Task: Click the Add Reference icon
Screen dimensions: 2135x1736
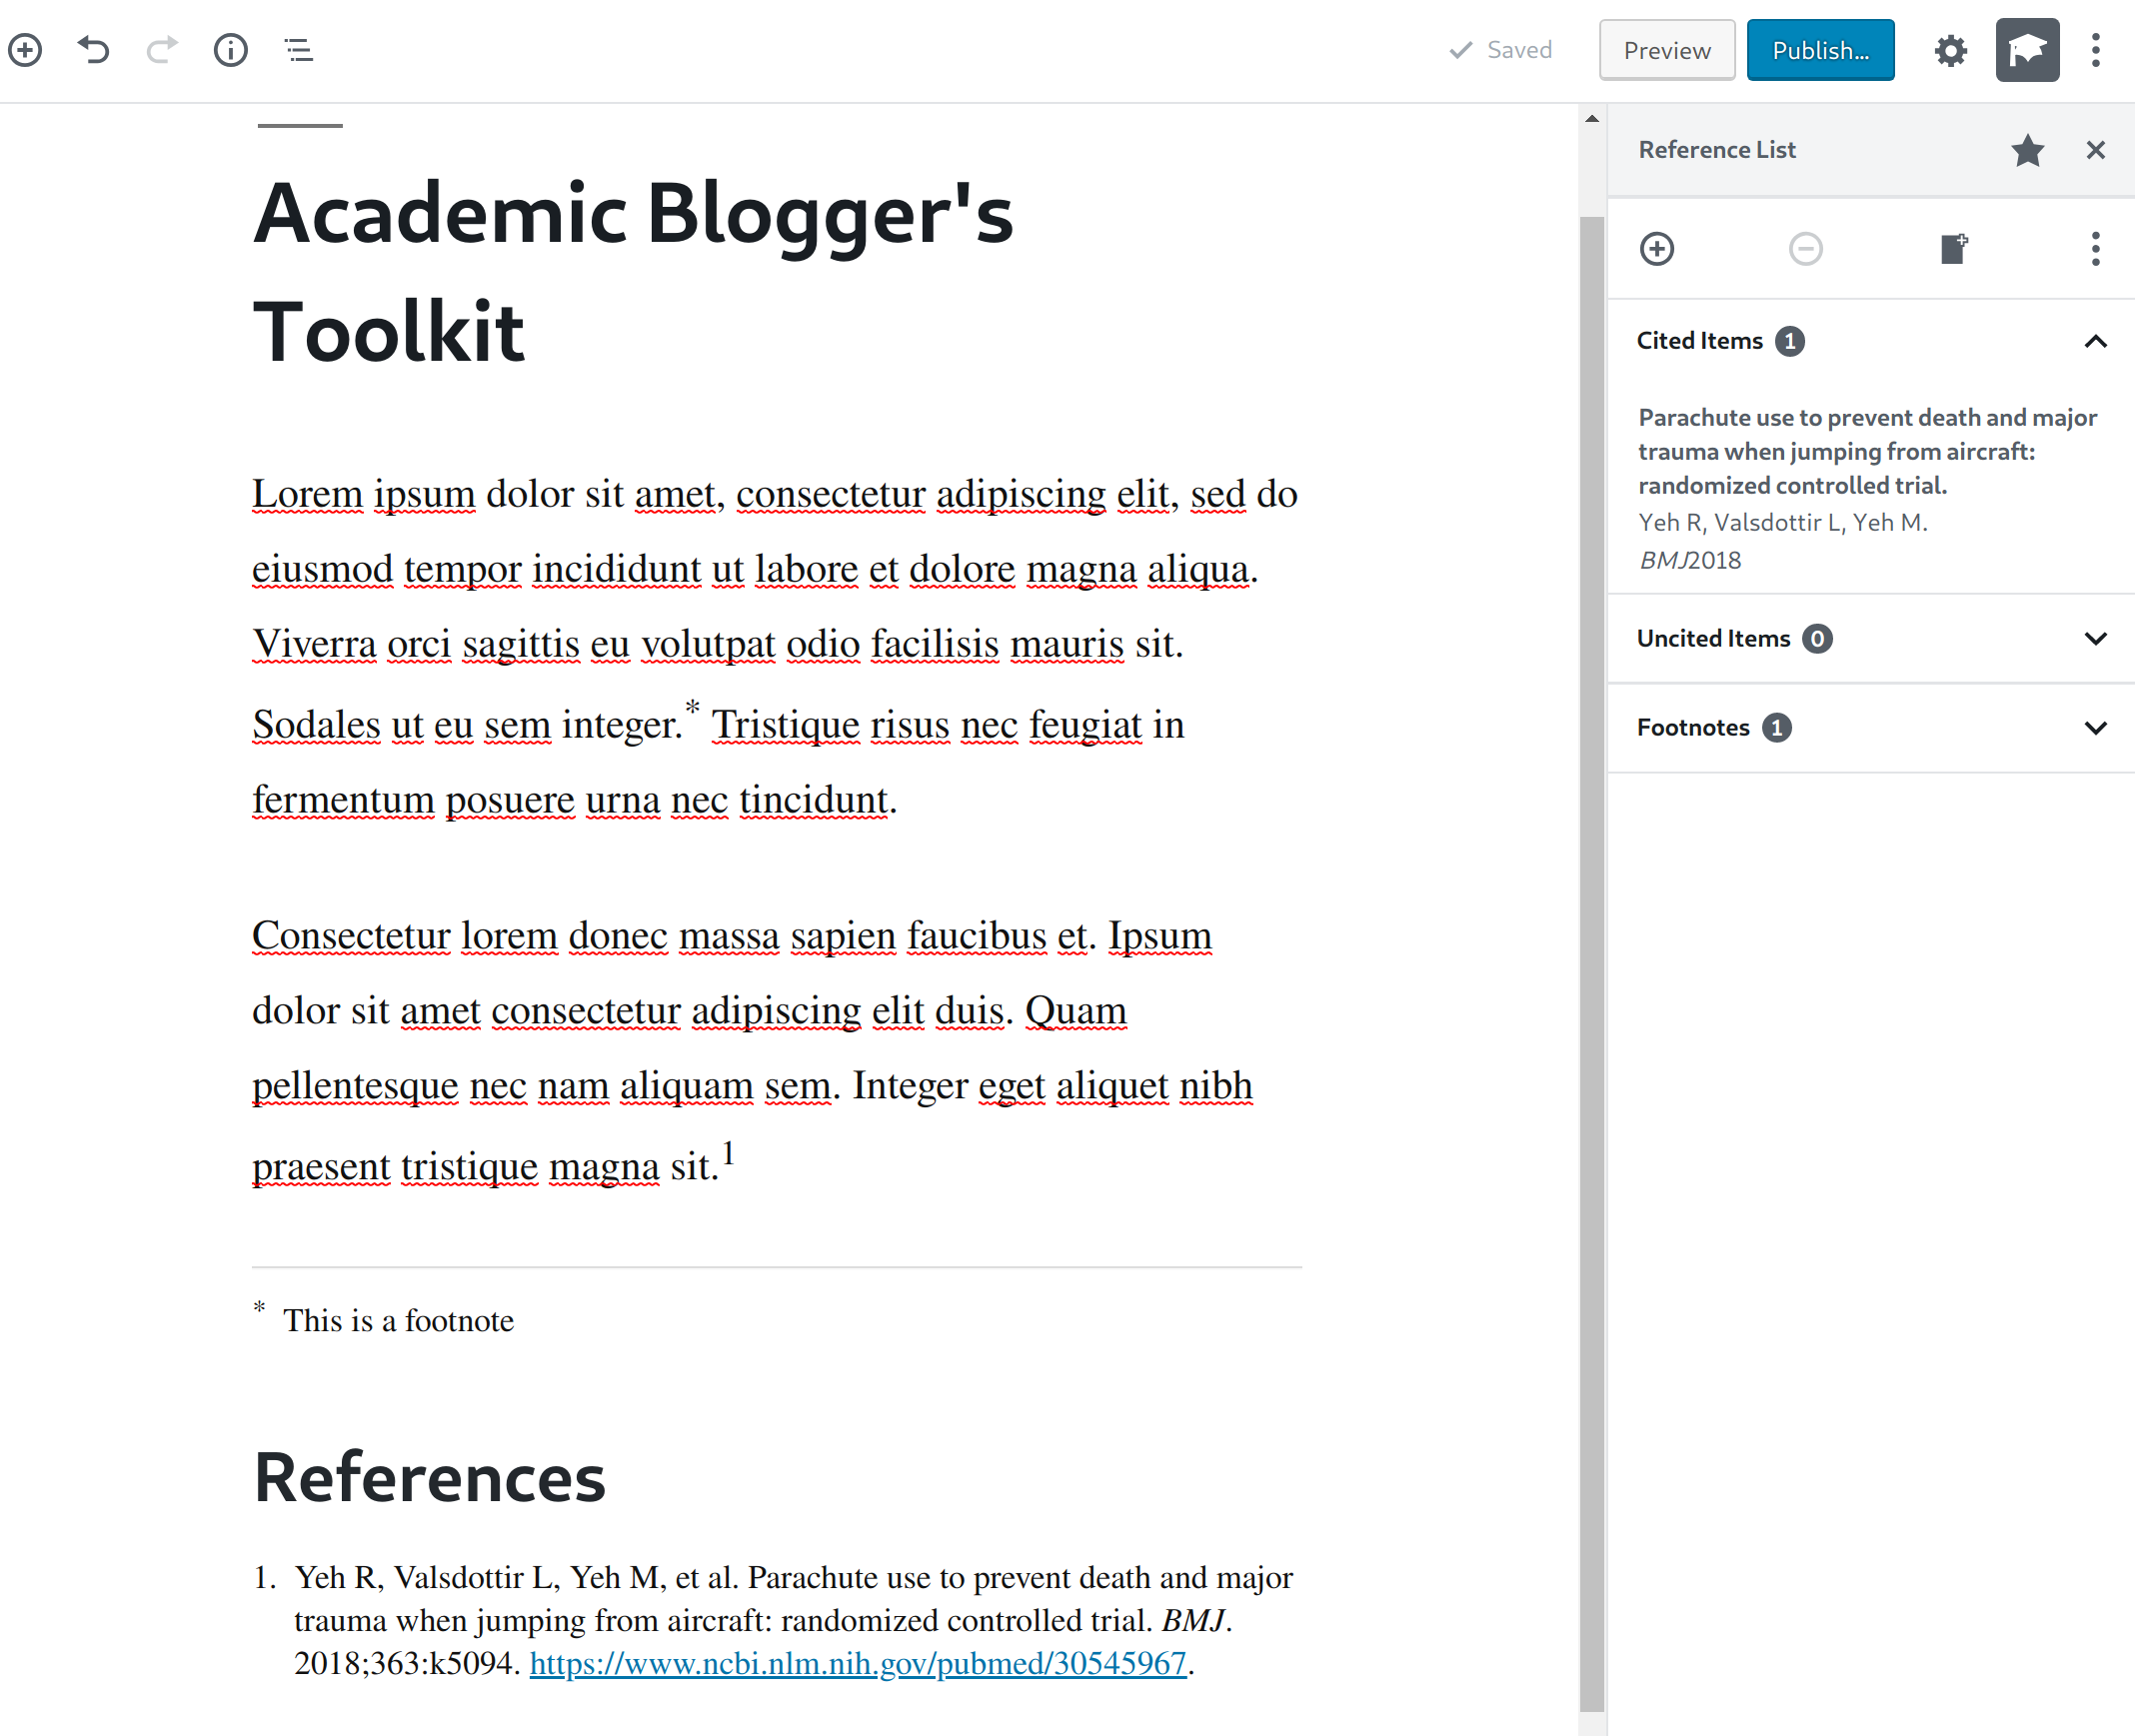Action: (x=1656, y=248)
